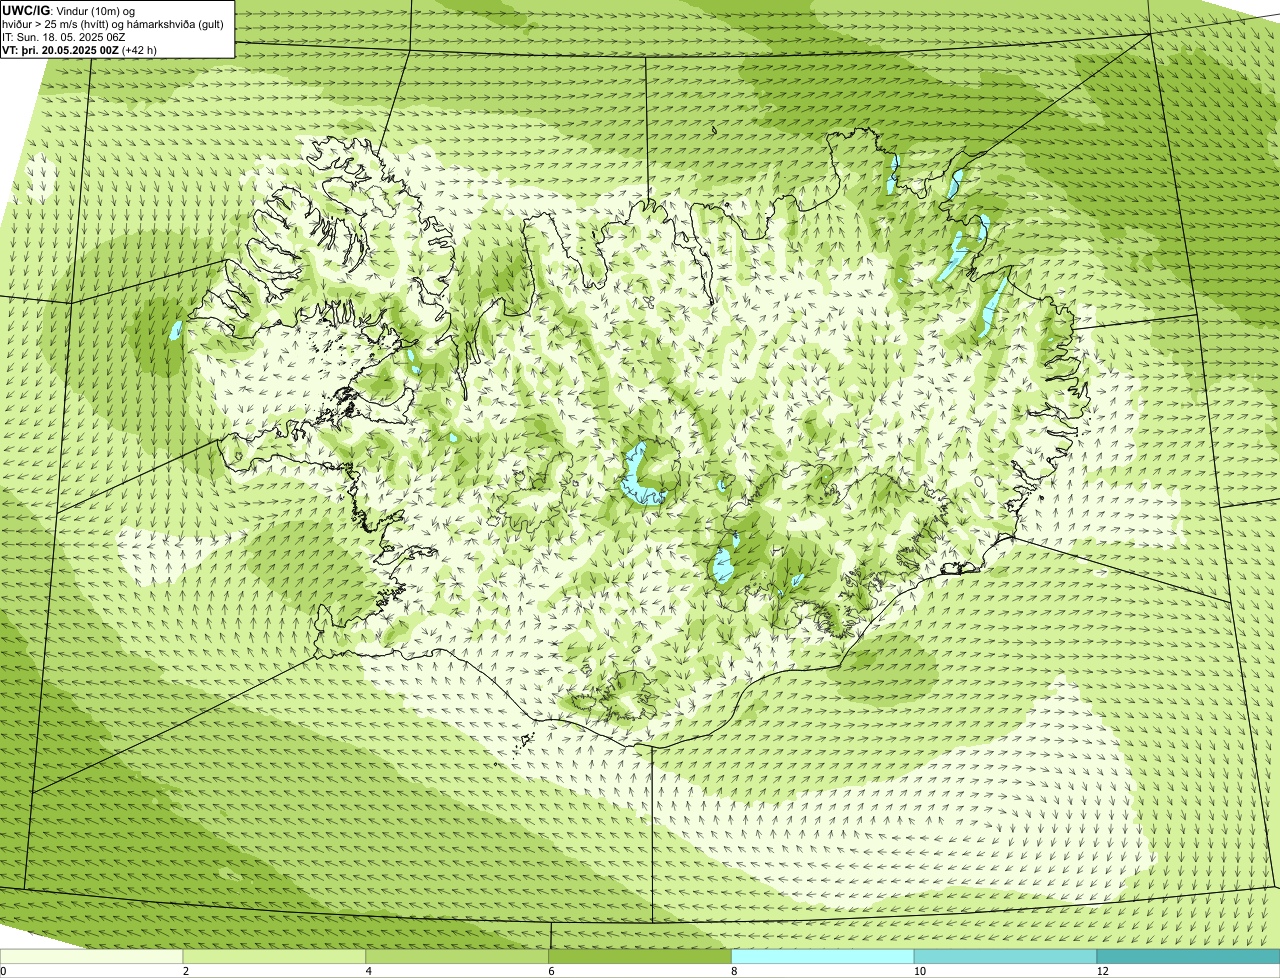The width and height of the screenshot is (1280, 978).
Task: Select the 10–12 m/s turquoise color segment
Action: [x=1005, y=957]
